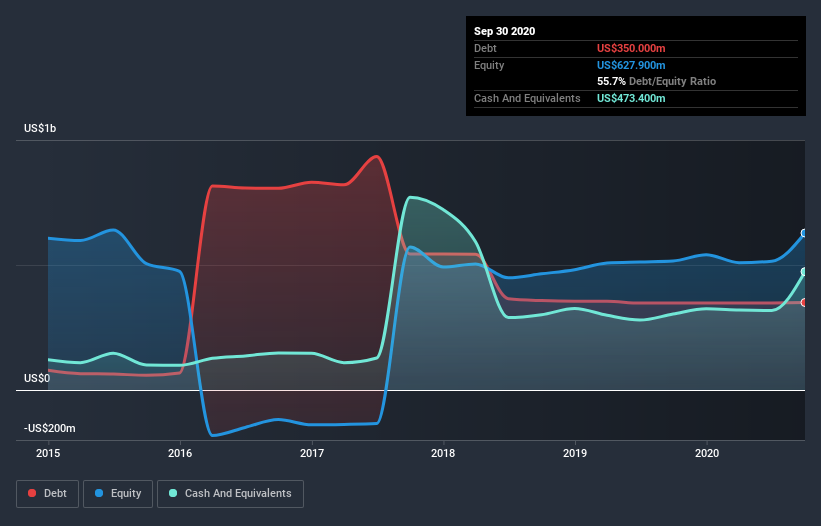The width and height of the screenshot is (821, 526).
Task: Toggle the Equity series legend button
Action: [118, 494]
